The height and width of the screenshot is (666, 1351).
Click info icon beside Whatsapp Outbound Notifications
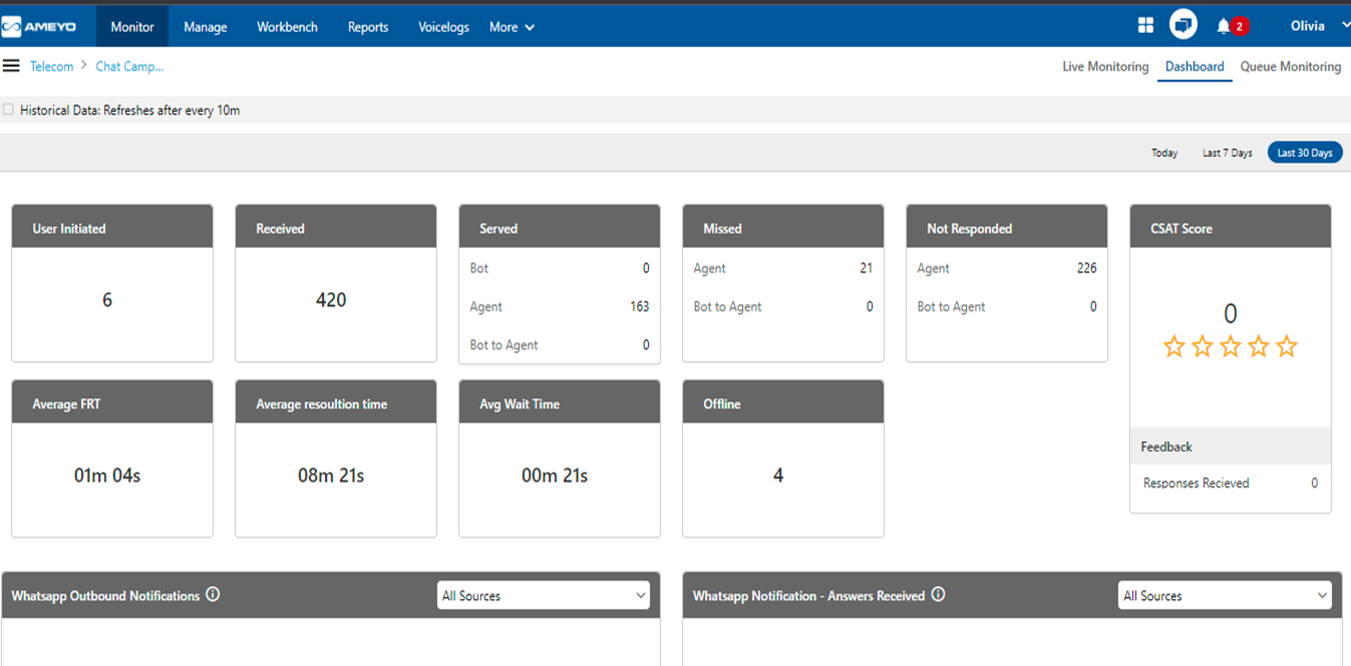tap(213, 594)
